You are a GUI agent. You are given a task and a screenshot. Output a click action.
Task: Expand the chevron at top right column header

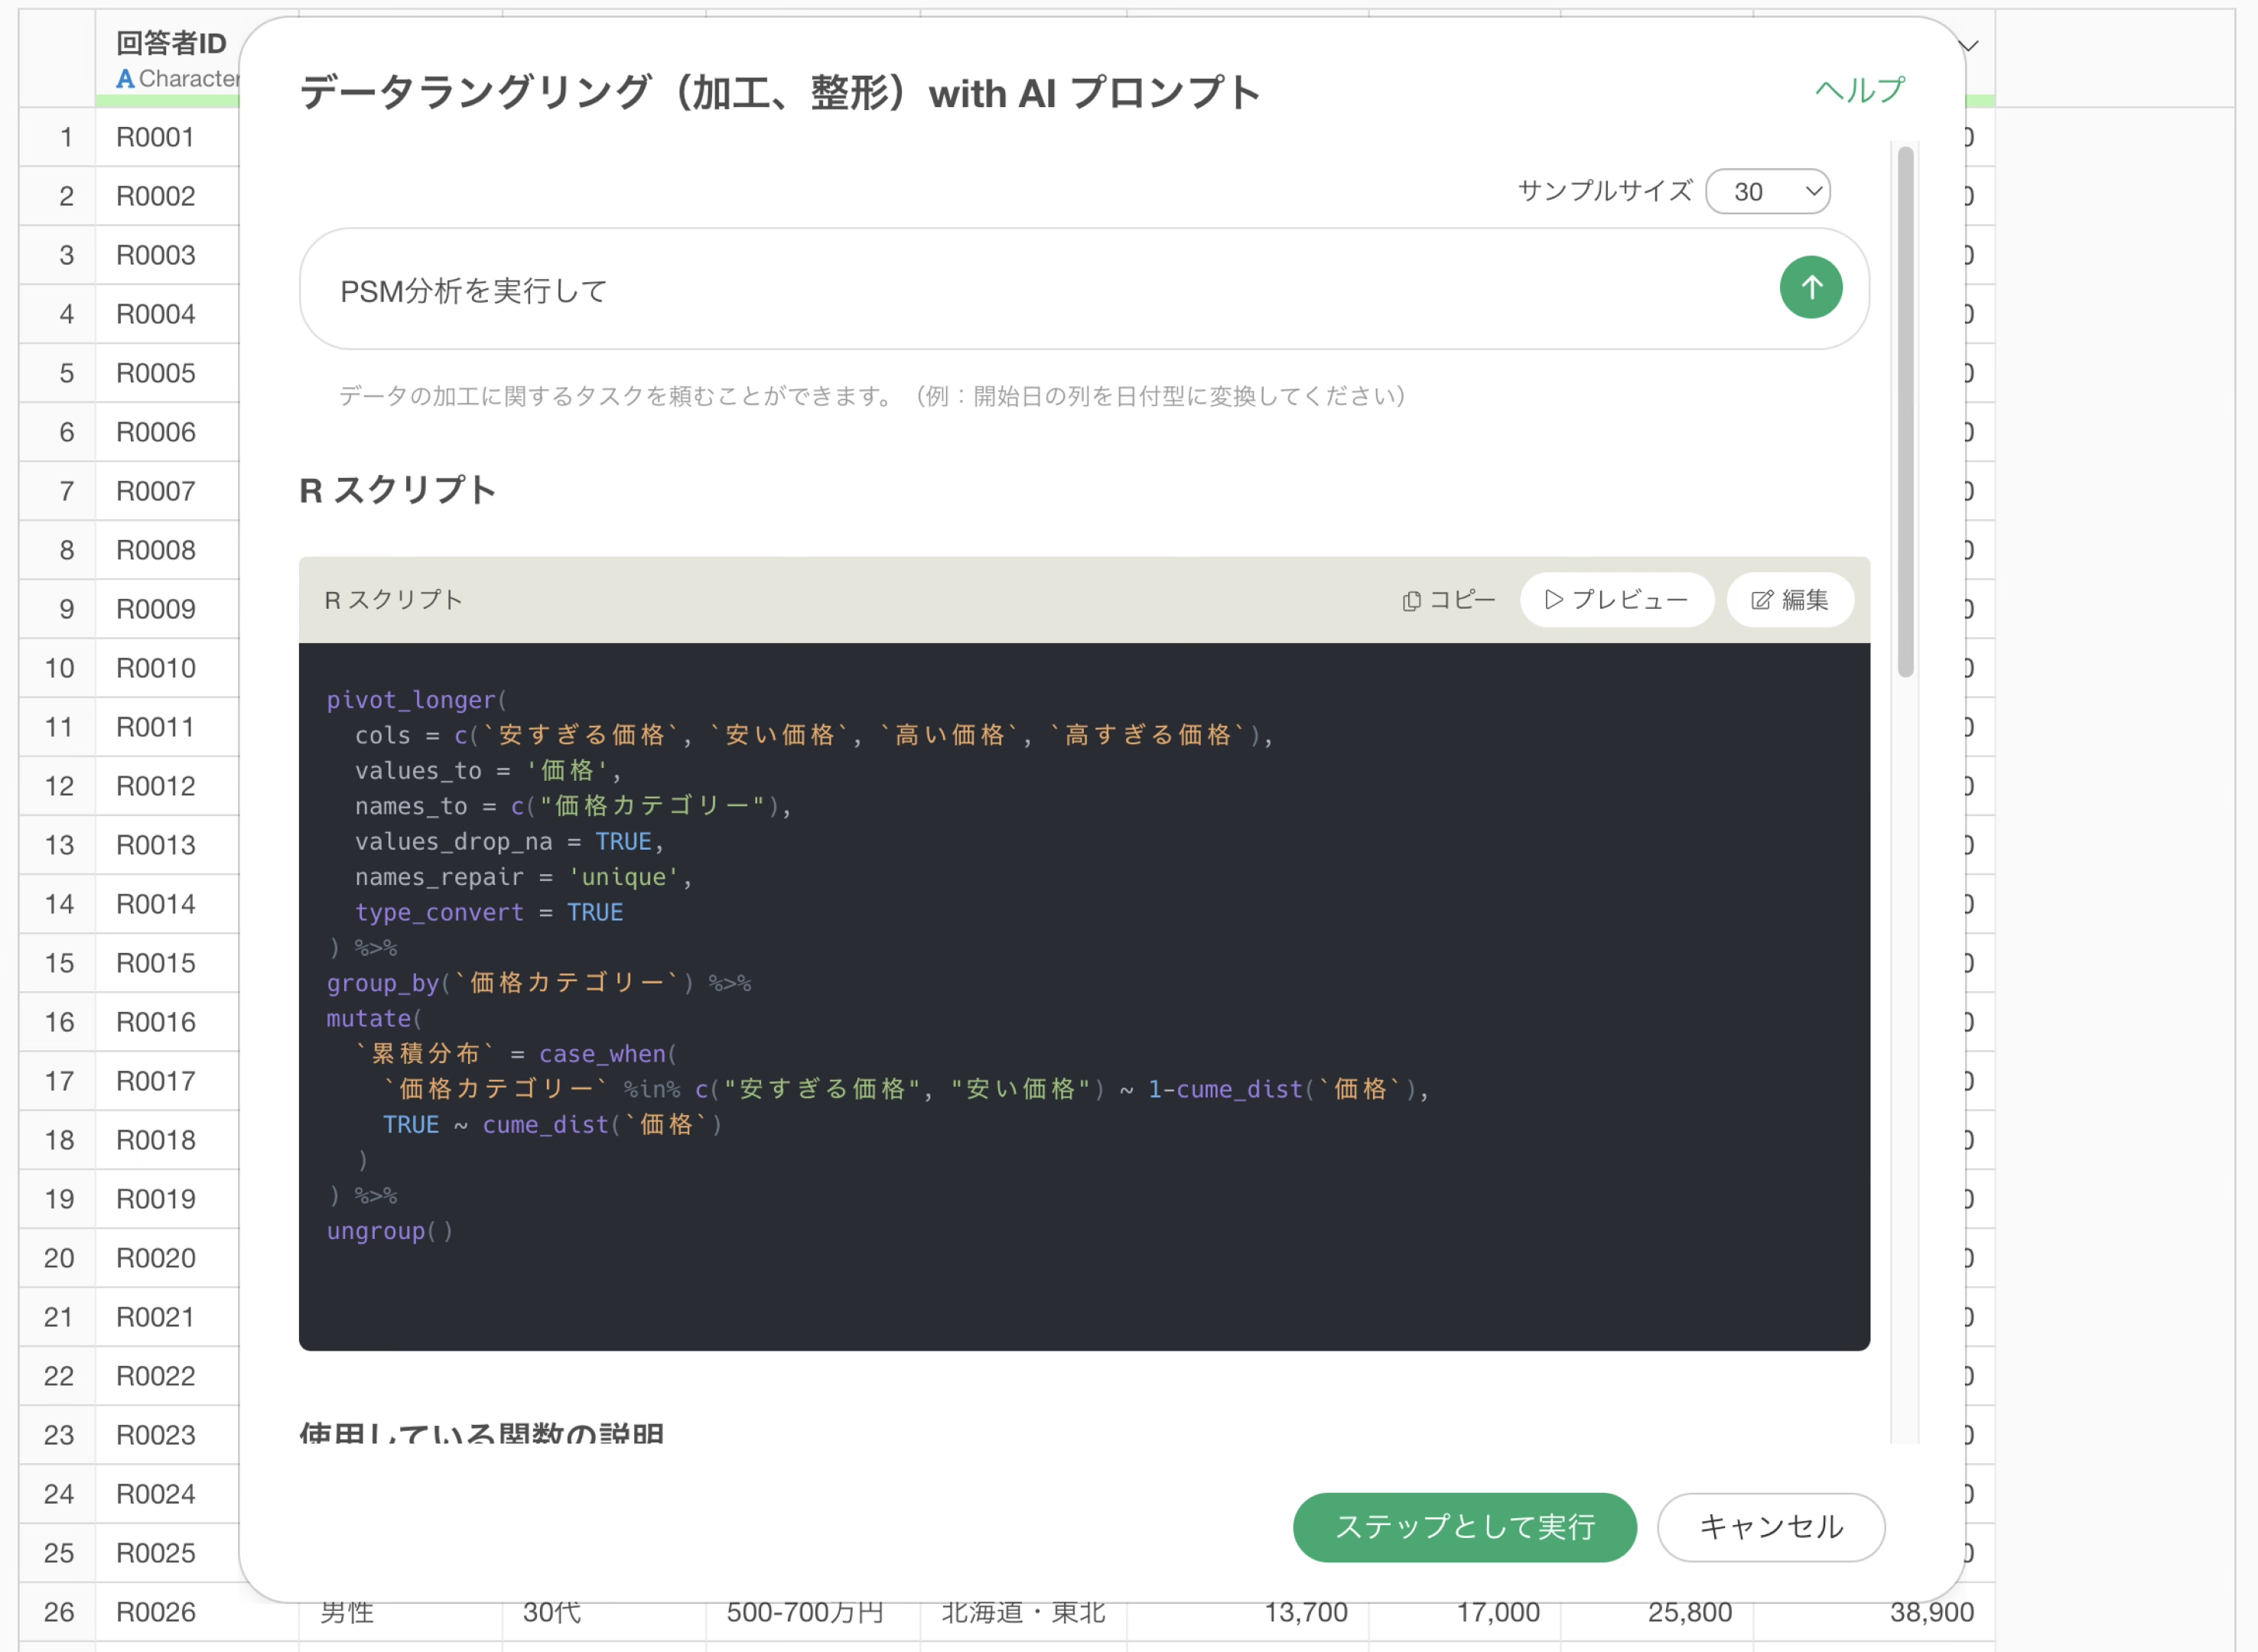[1968, 46]
